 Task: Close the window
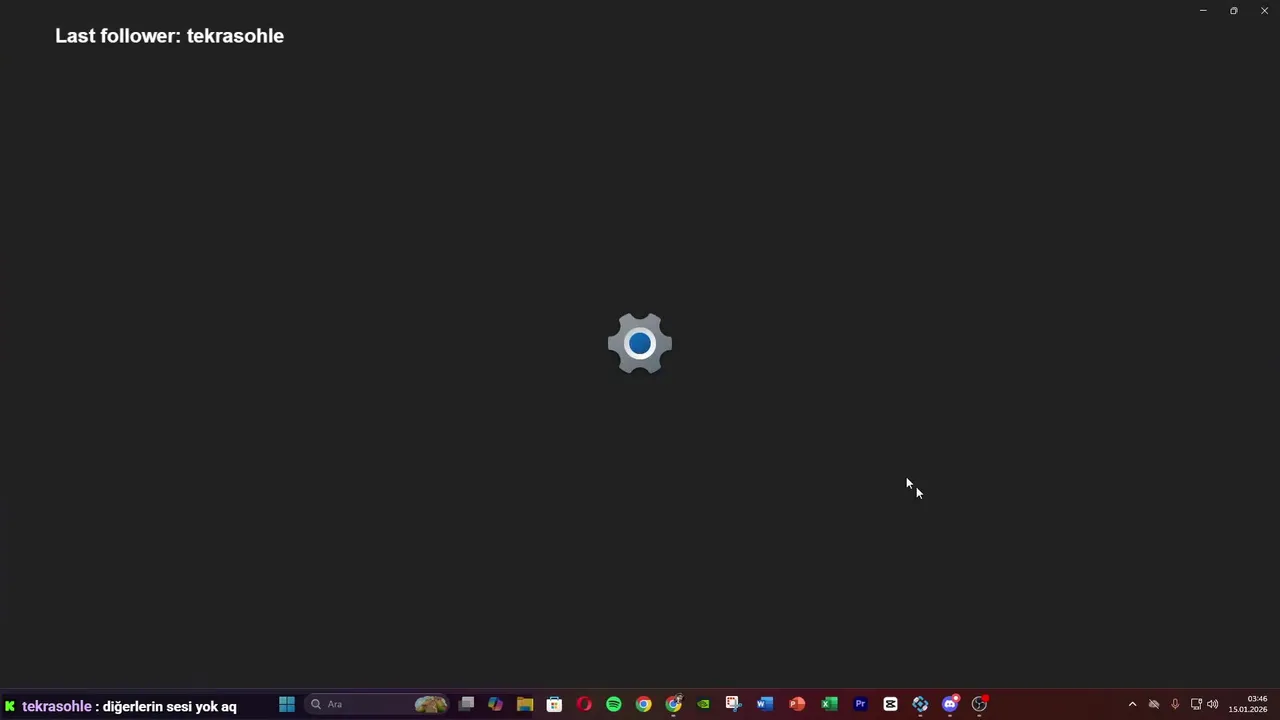point(1264,10)
